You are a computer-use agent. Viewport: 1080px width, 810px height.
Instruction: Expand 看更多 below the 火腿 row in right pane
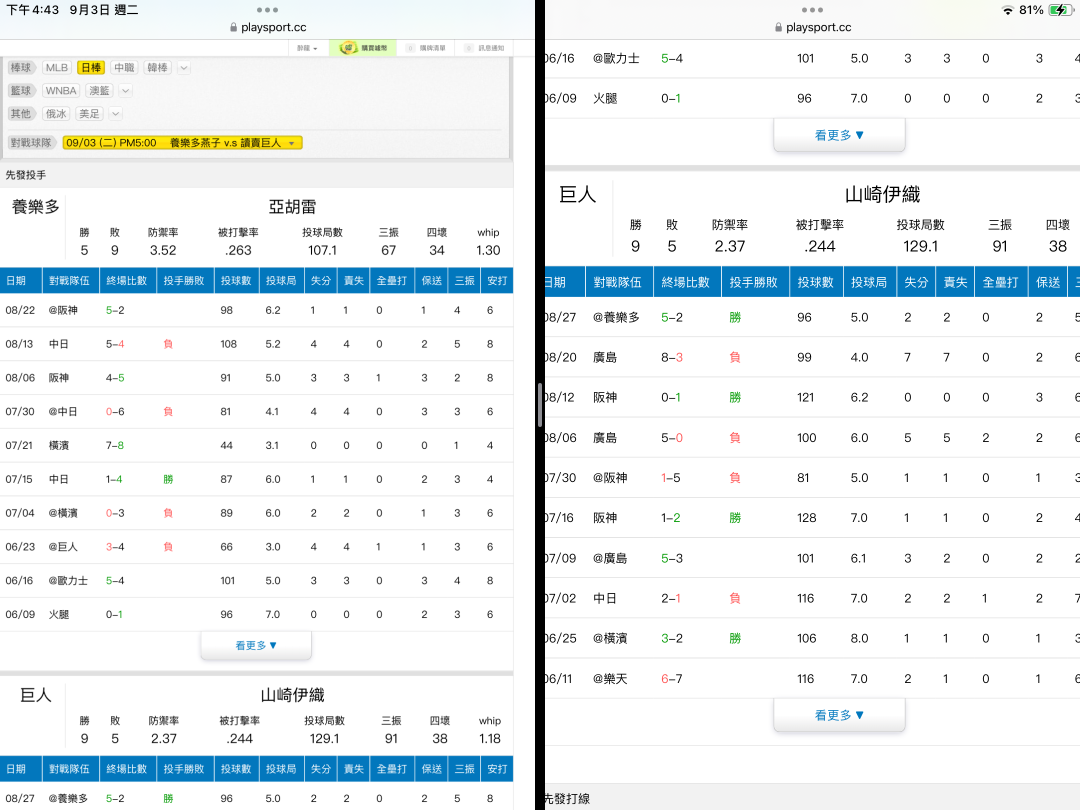coord(839,135)
